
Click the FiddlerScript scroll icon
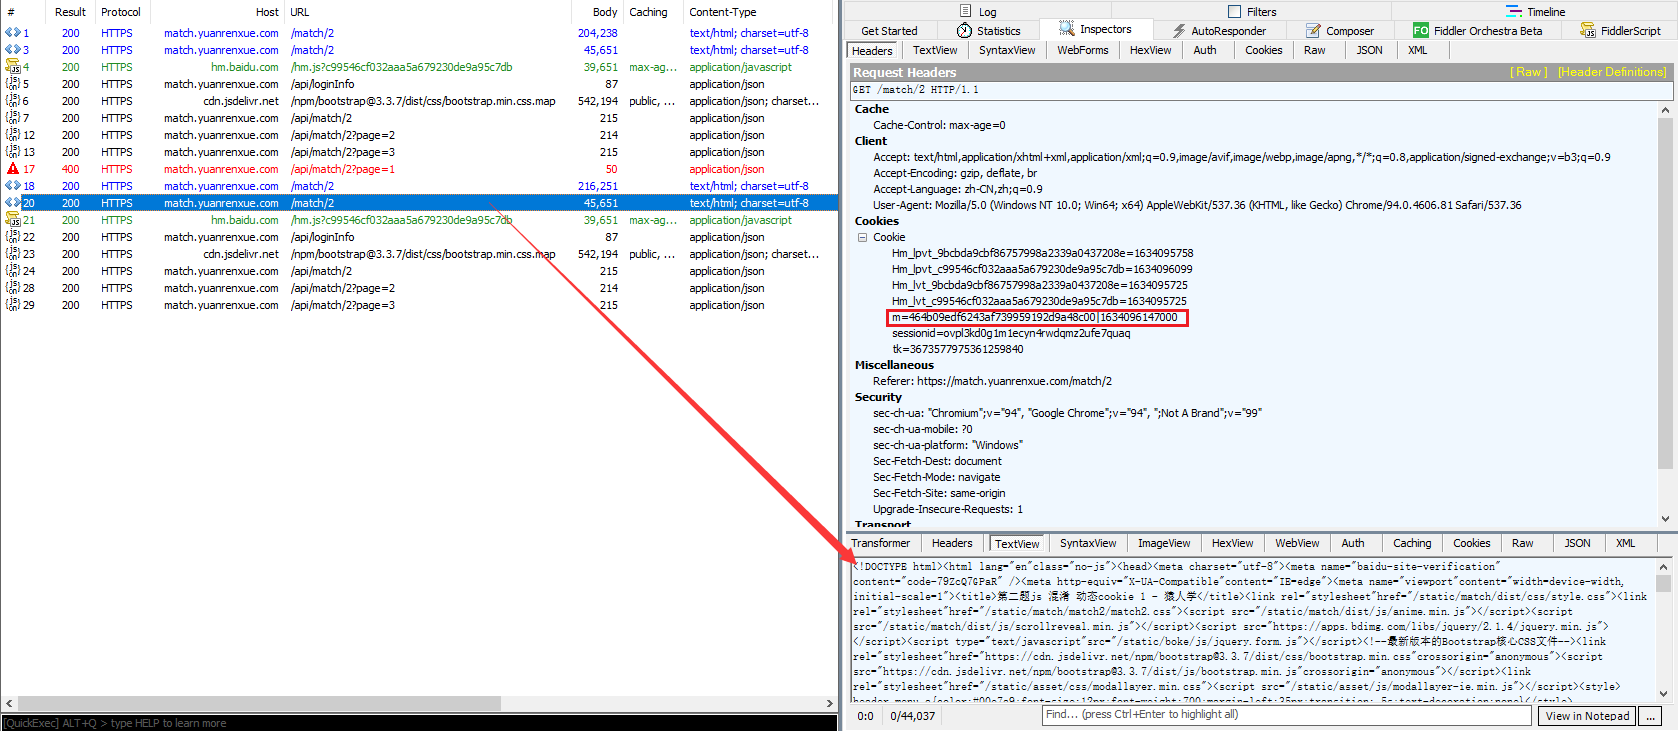coord(1587,31)
